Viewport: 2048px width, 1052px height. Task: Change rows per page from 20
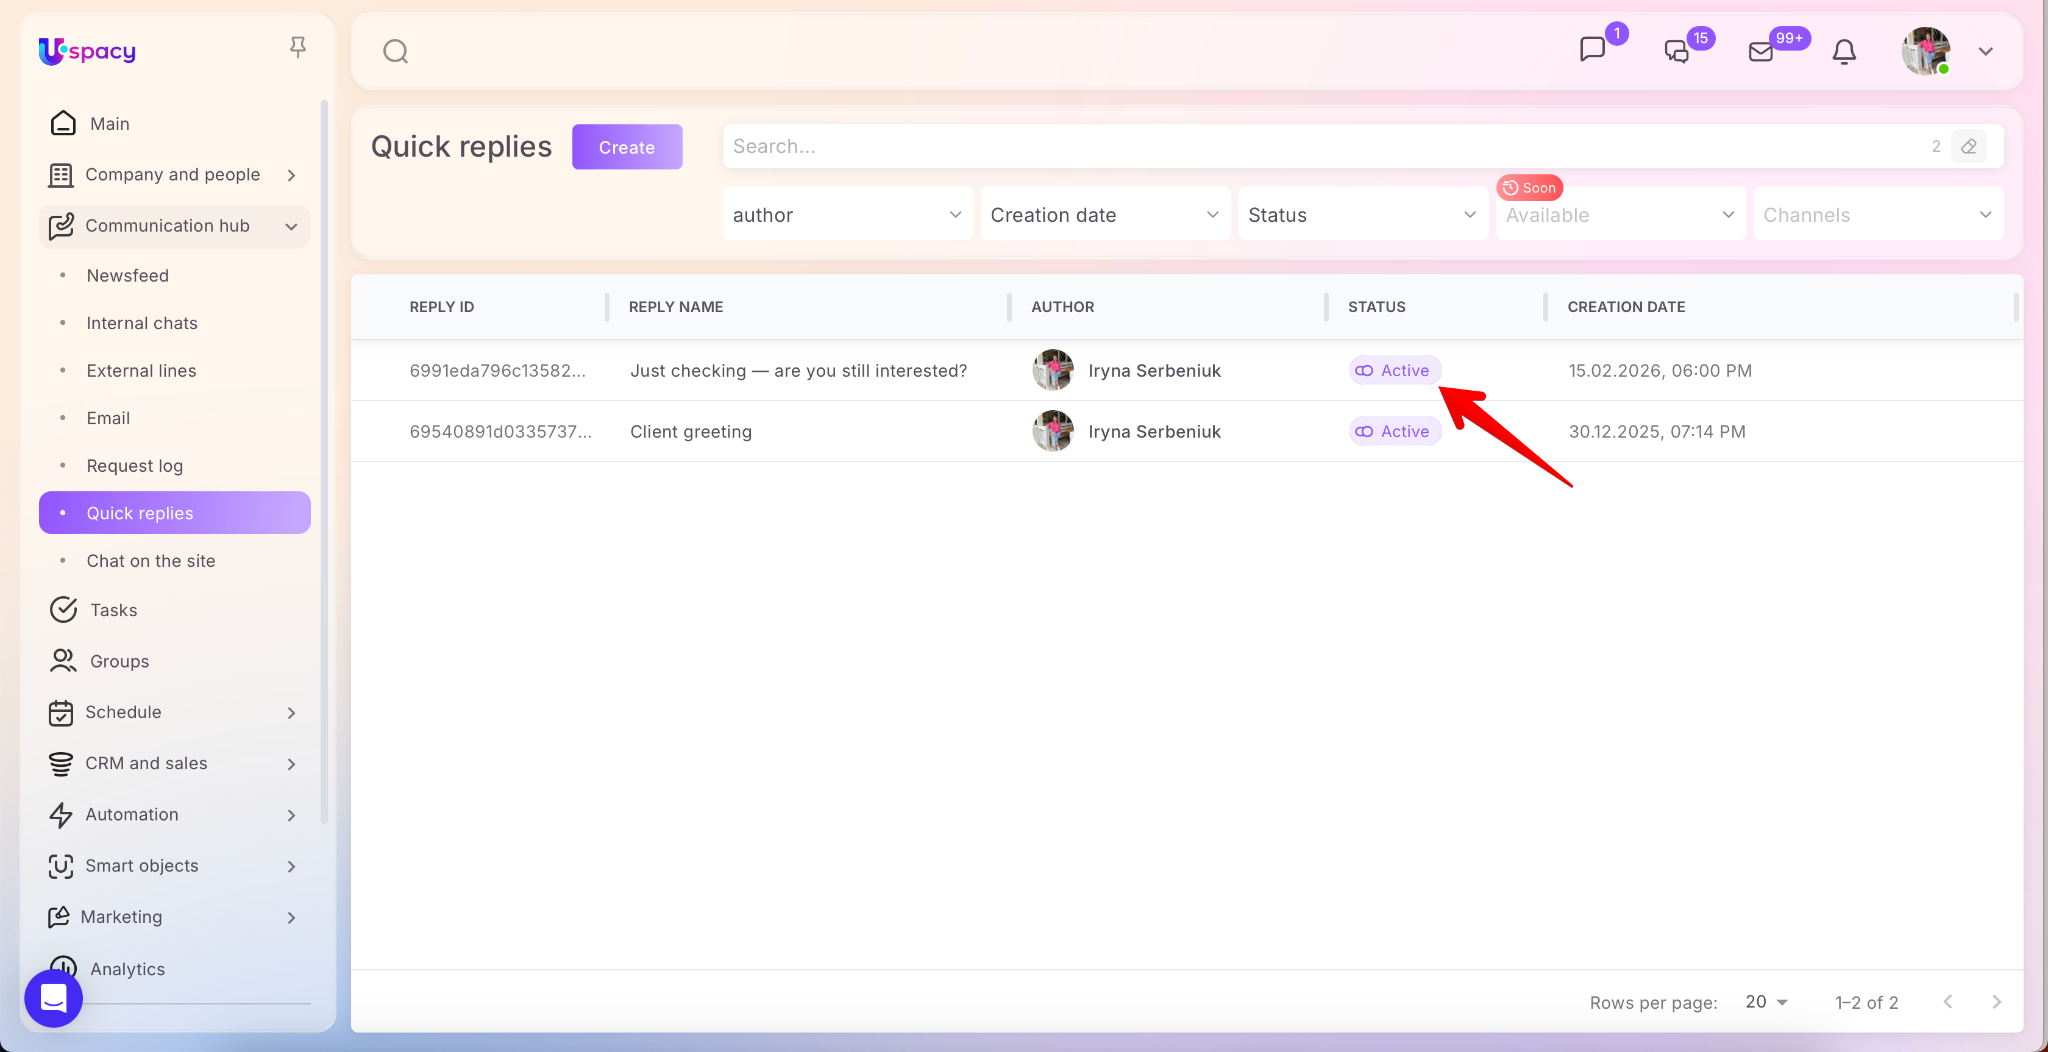1766,1002
